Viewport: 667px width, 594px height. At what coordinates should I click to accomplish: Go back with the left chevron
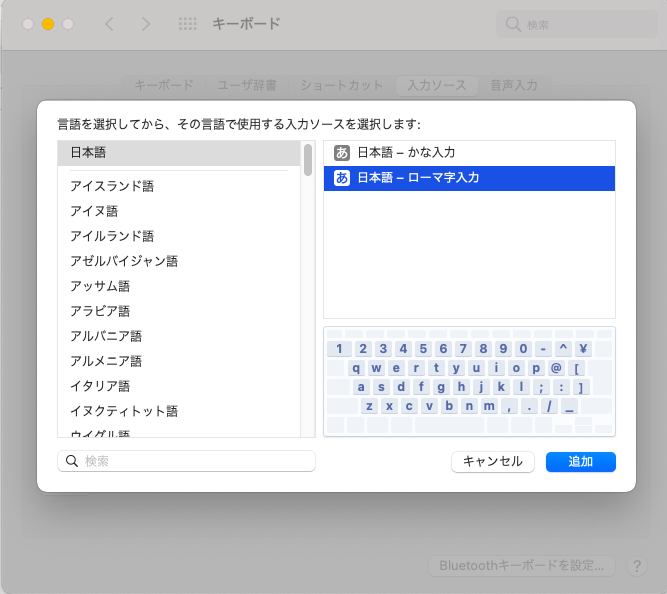coord(110,24)
